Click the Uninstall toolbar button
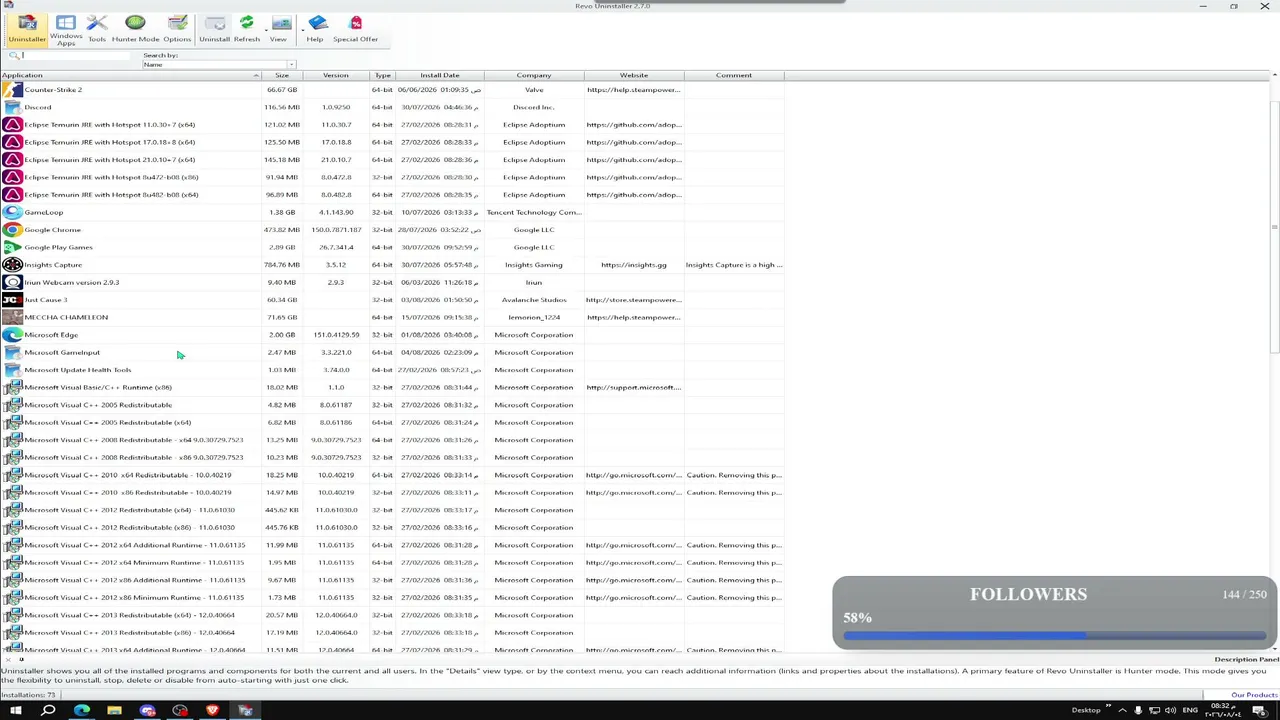The height and width of the screenshot is (720, 1280). tap(214, 28)
